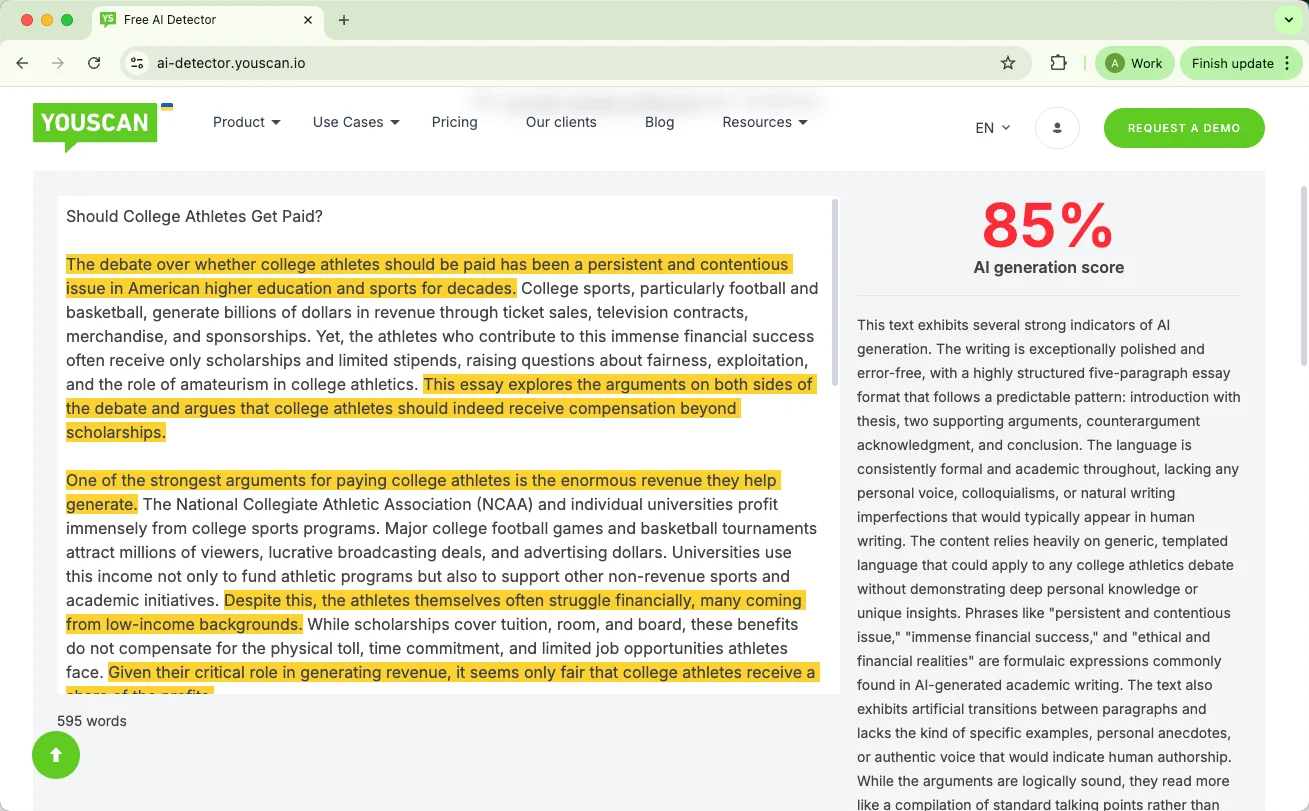Open the Resources dropdown
Image resolution: width=1309 pixels, height=811 pixels.
click(764, 122)
